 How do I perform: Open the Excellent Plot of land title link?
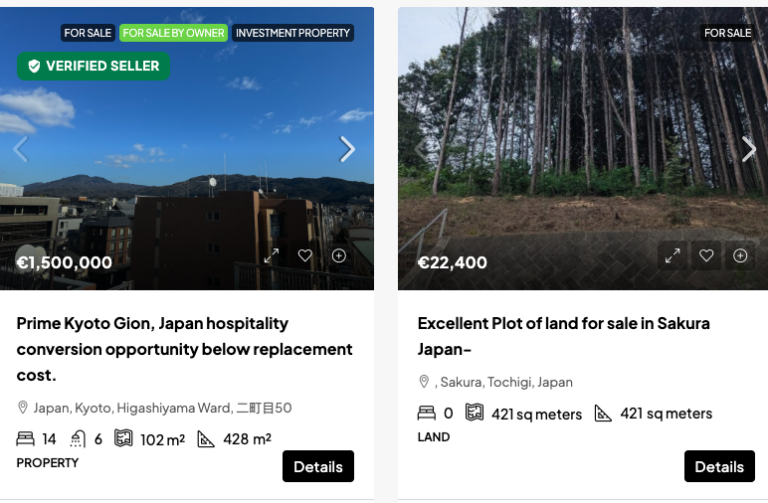(563, 336)
